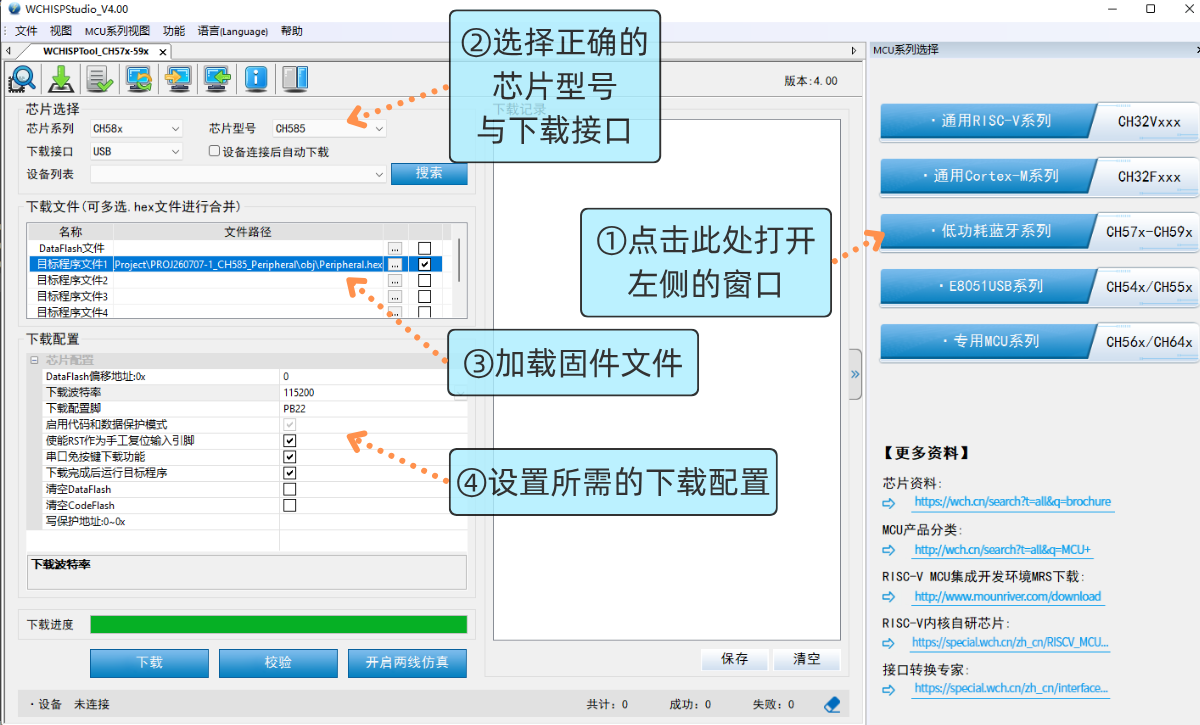1200x725 pixels.
Task: Select 专用MCU系列 CH56x/CH64x series
Action: click(x=1037, y=341)
